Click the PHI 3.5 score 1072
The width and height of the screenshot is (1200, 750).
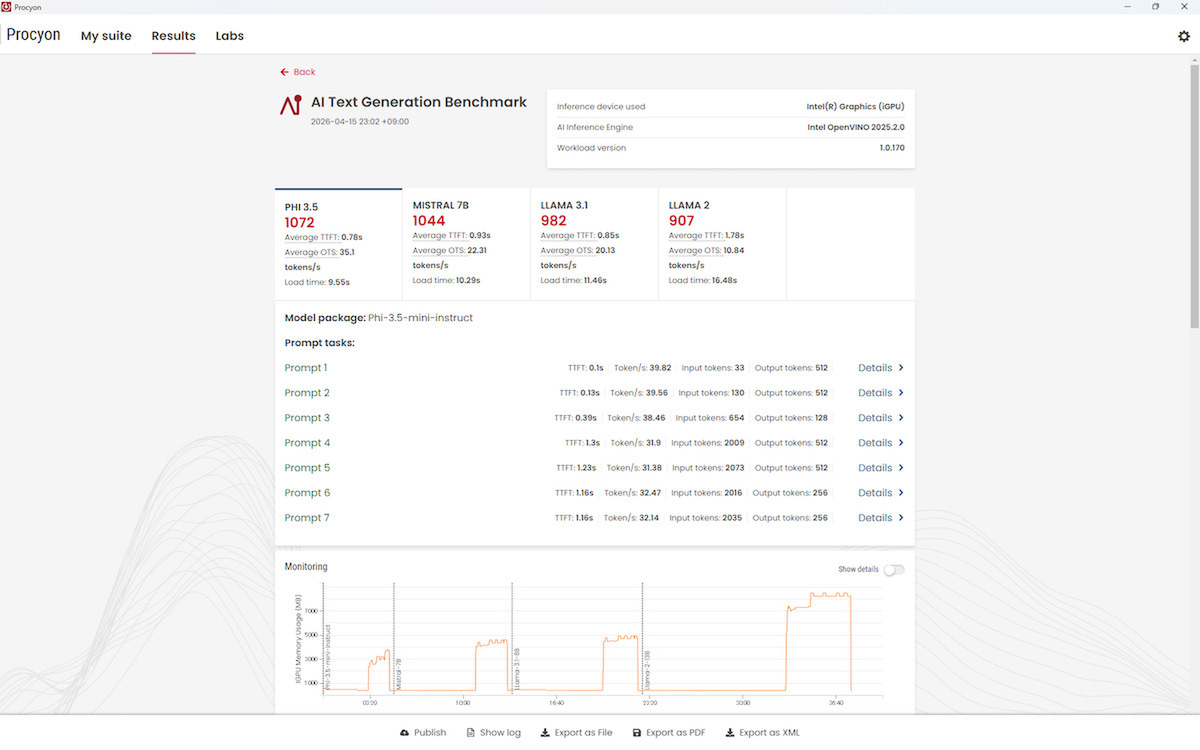[299, 222]
